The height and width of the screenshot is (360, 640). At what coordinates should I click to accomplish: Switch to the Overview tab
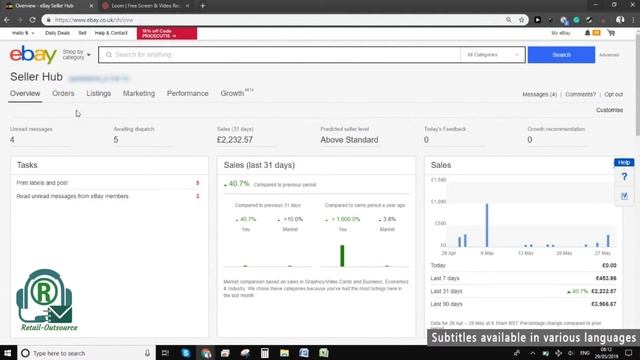(25, 93)
